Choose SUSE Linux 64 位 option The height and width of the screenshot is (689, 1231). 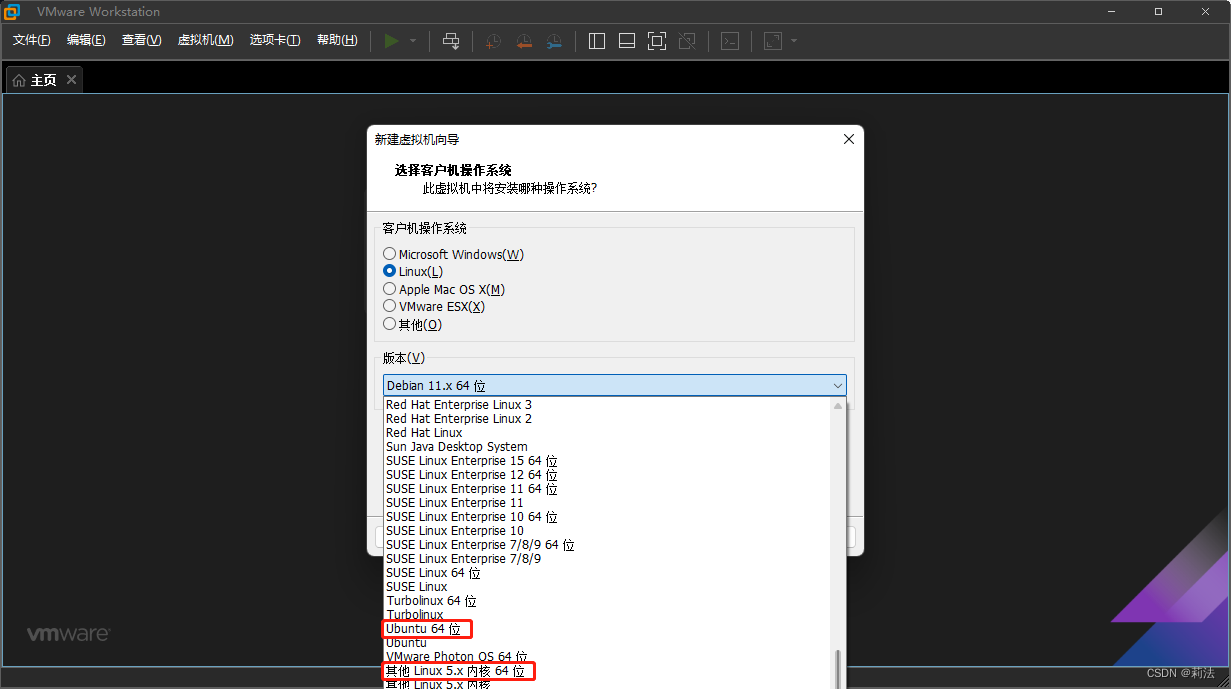click(607, 573)
